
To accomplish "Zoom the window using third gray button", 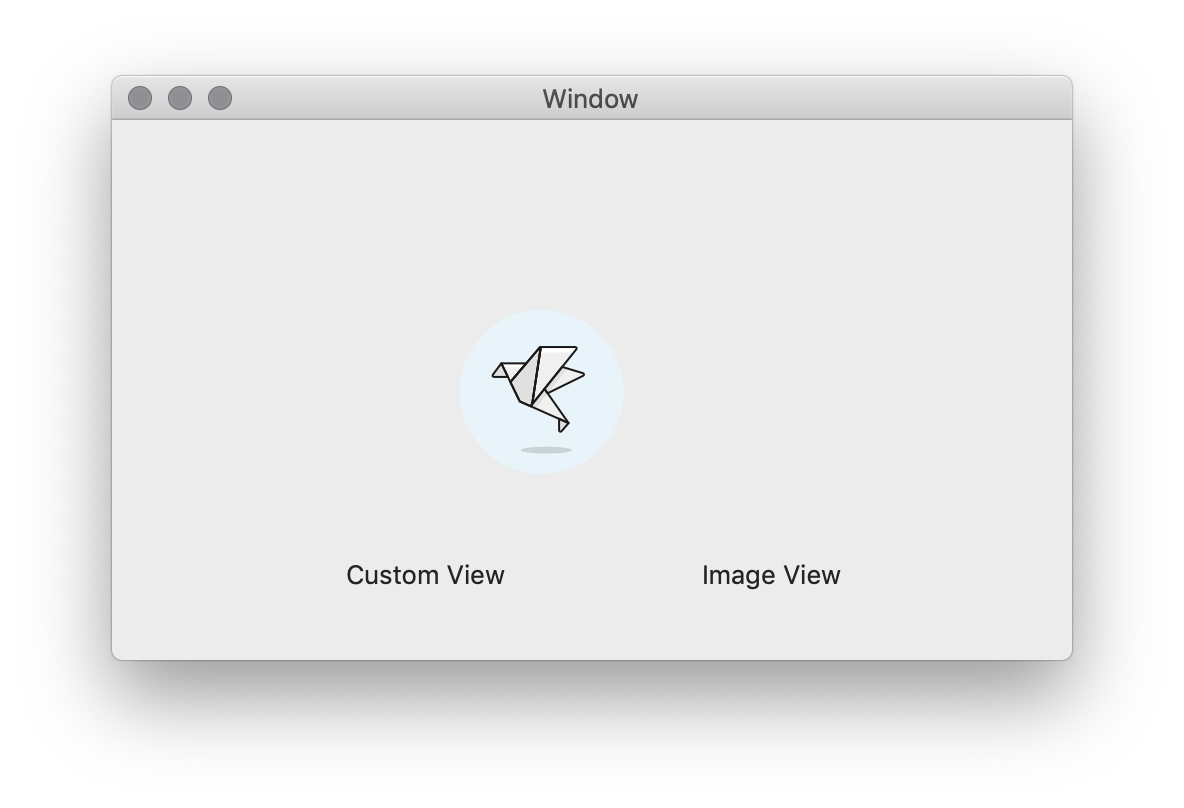I will 220,98.
